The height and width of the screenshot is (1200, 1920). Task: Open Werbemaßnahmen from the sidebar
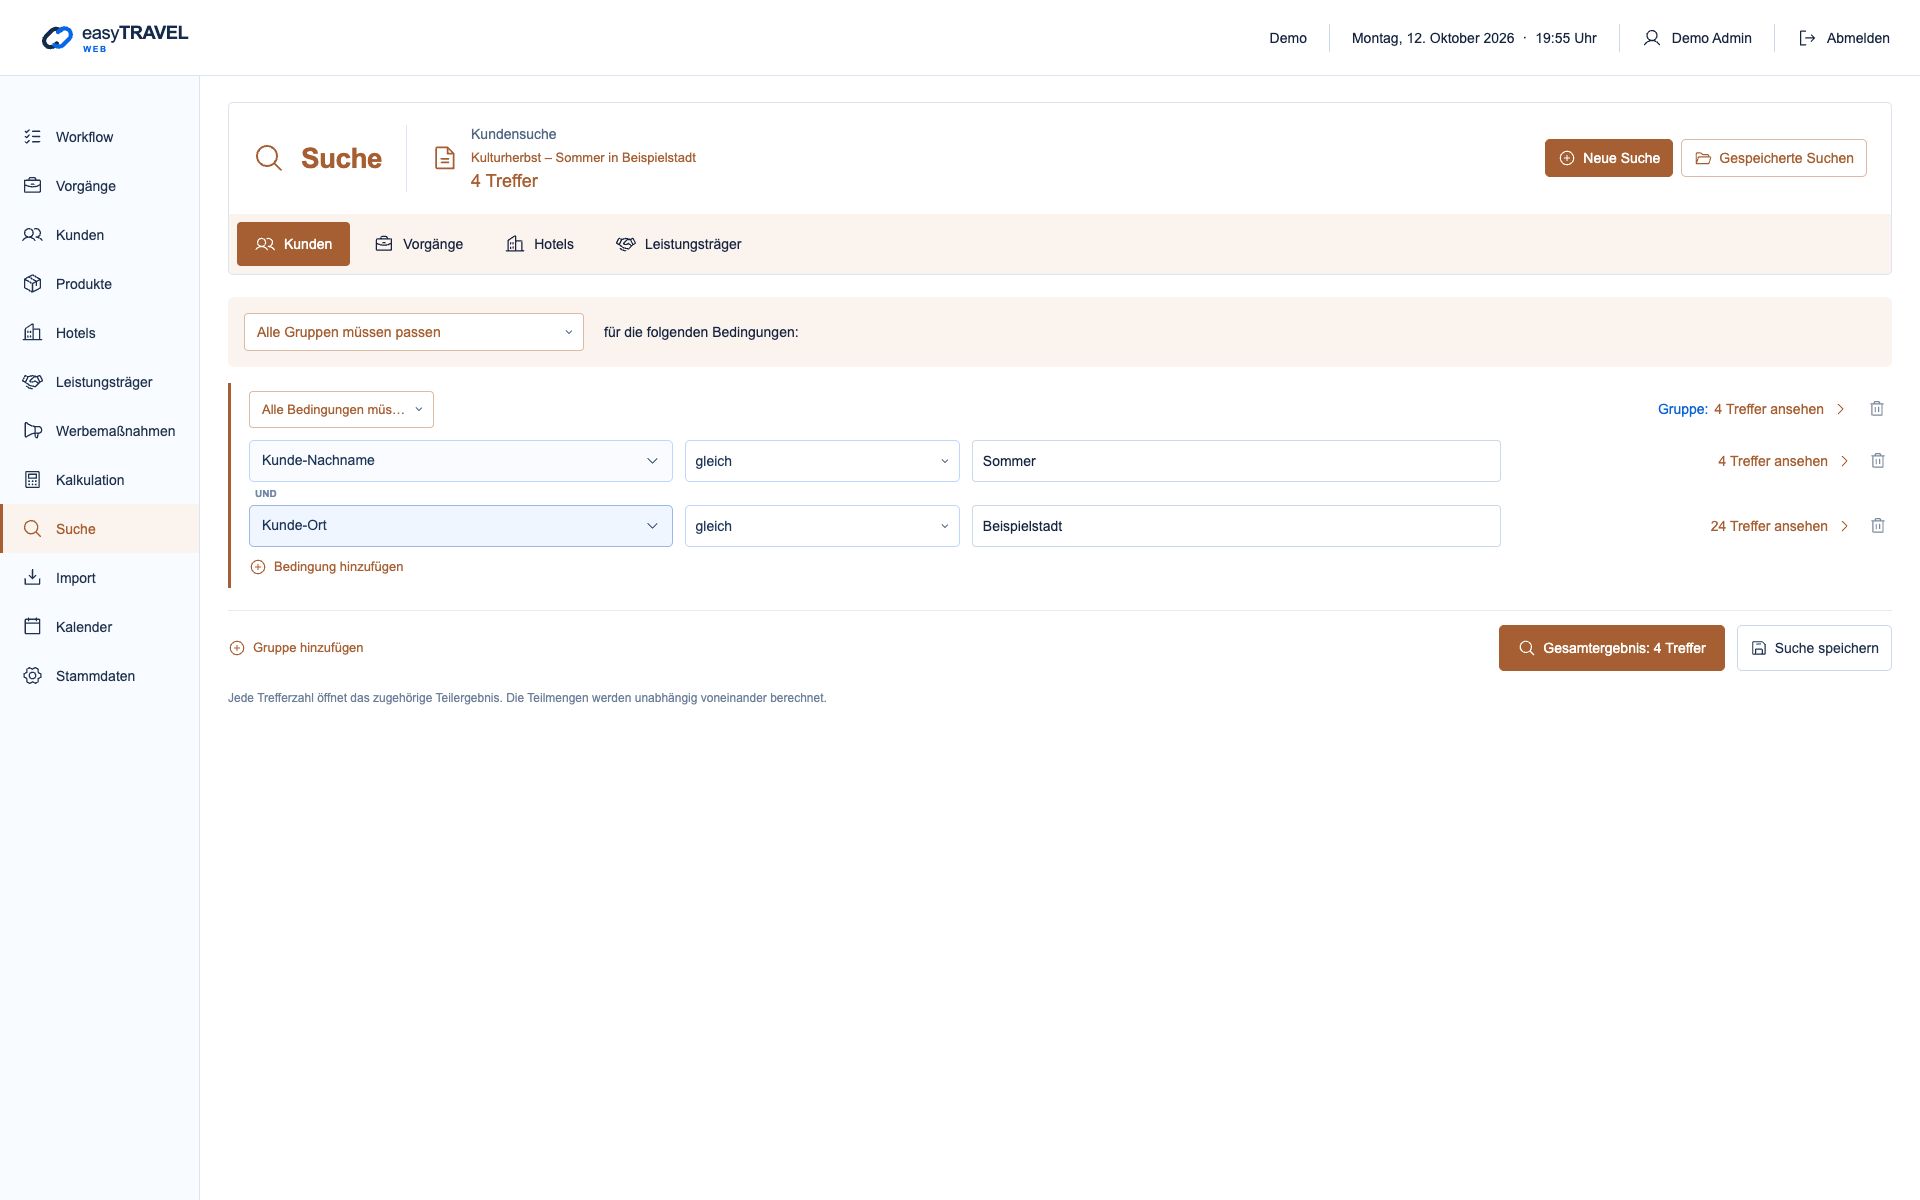99,431
